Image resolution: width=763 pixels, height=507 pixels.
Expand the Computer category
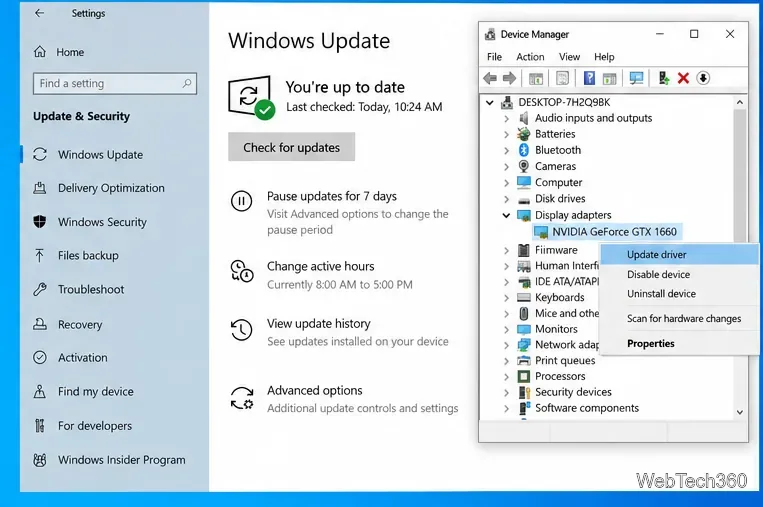point(507,183)
